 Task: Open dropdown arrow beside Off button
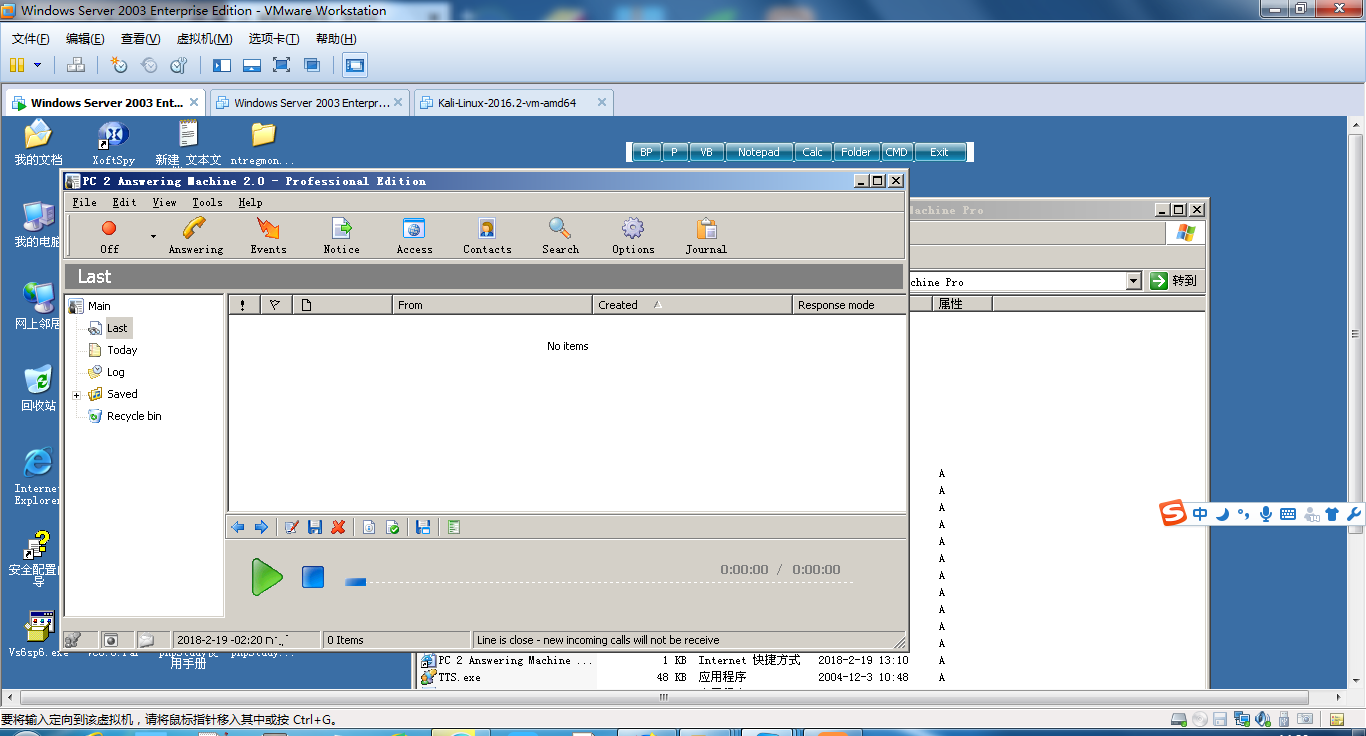point(153,237)
